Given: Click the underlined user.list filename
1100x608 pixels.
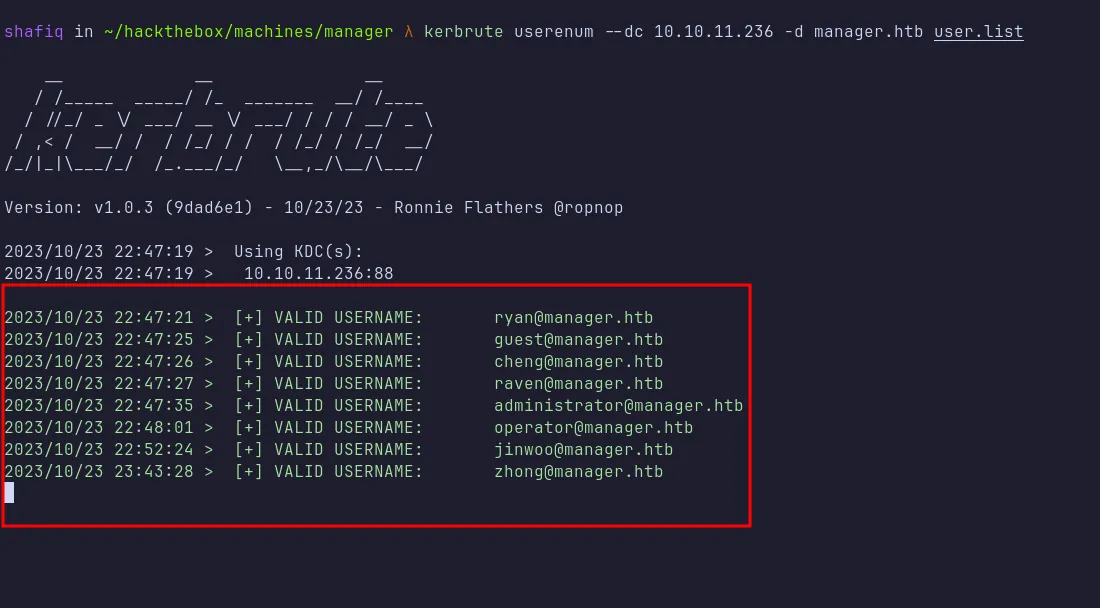Looking at the screenshot, I should [x=978, y=31].
